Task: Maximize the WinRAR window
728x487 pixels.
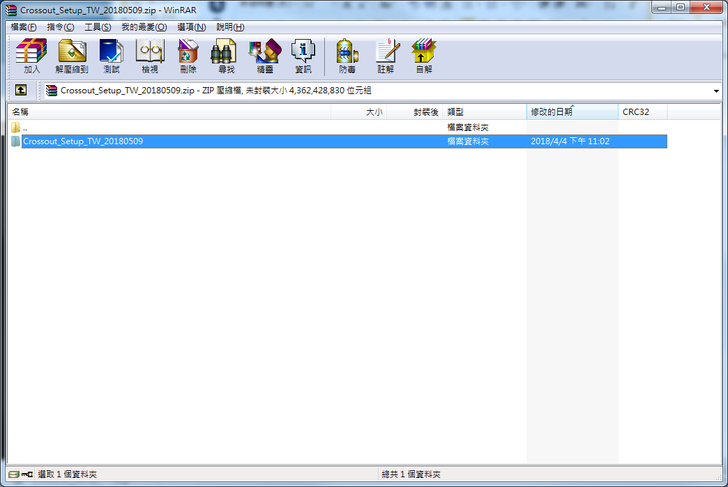Action: pyautogui.click(x=681, y=7)
